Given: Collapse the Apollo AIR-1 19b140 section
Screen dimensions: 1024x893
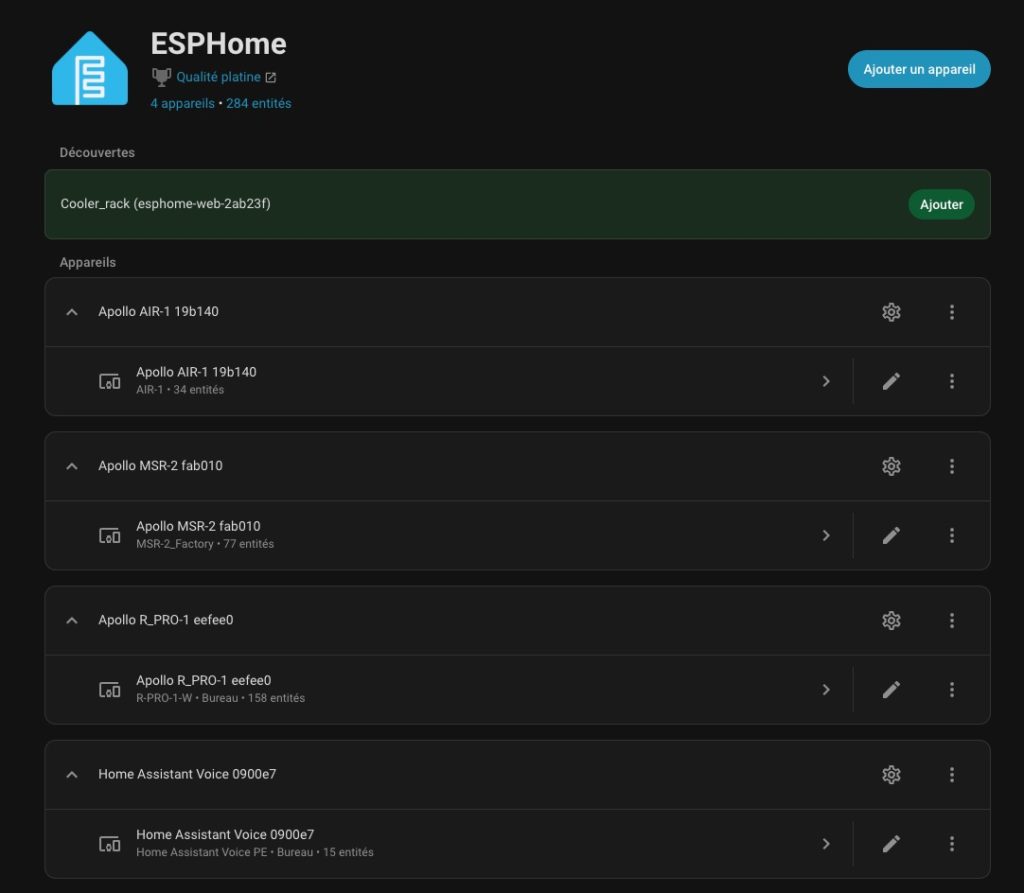Looking at the screenshot, I should tap(71, 312).
